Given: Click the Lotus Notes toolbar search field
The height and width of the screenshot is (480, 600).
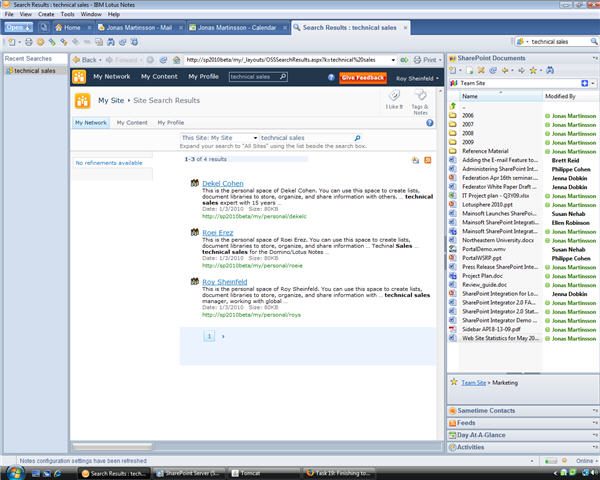Looking at the screenshot, I should [559, 42].
